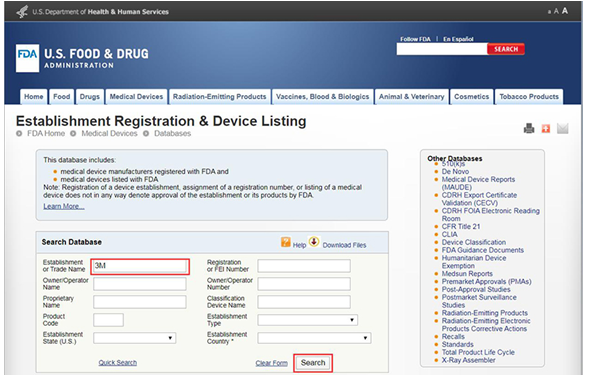Open the Food tab
The height and width of the screenshot is (386, 591).
tap(61, 97)
